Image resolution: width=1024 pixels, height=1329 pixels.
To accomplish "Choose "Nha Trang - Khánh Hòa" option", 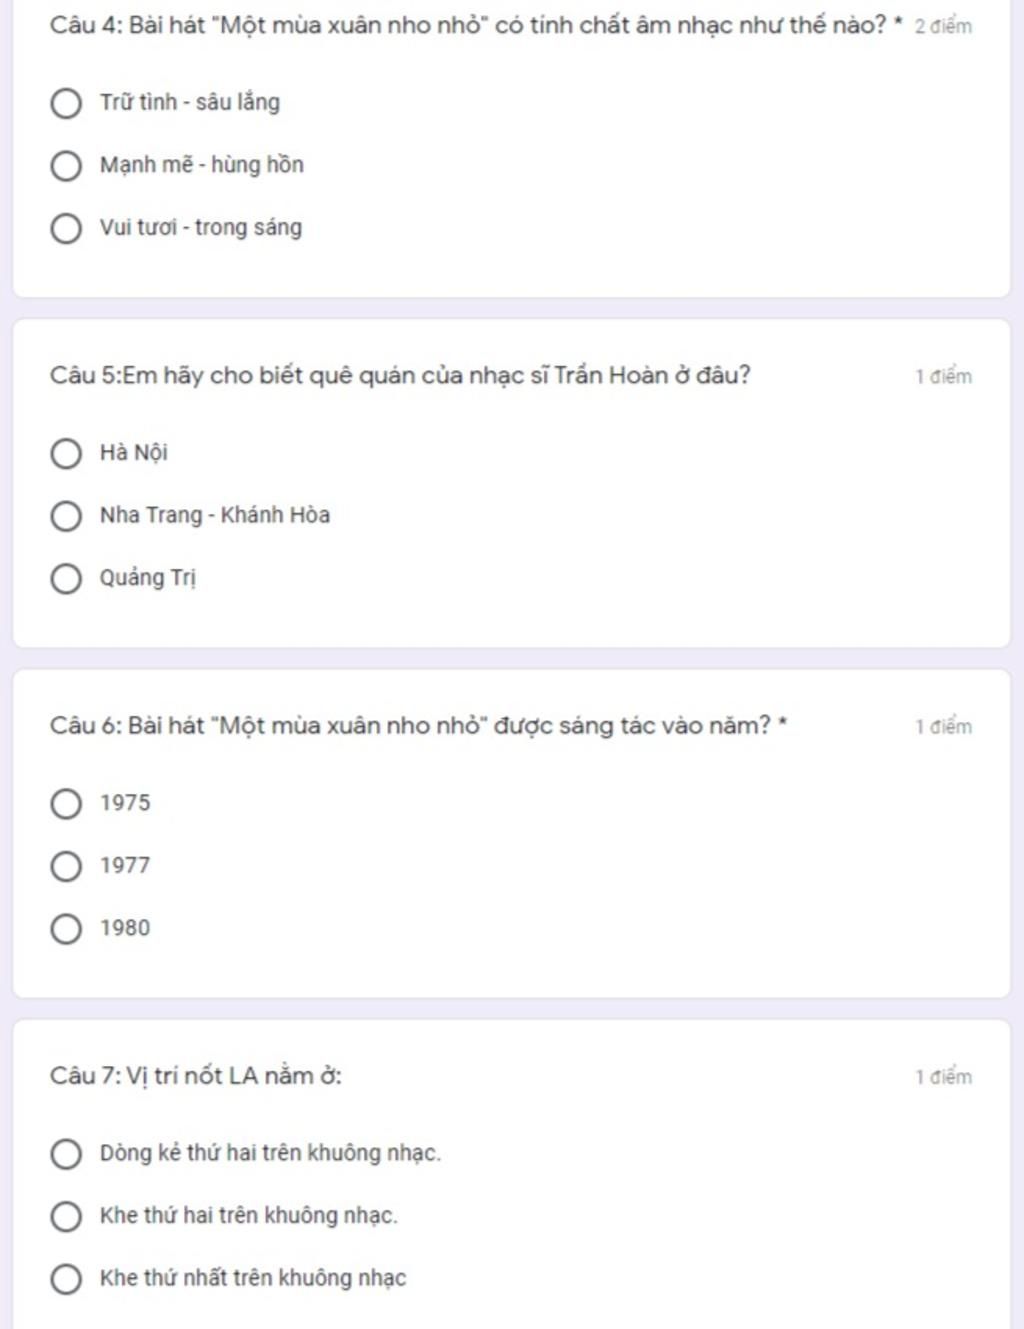I will point(66,516).
